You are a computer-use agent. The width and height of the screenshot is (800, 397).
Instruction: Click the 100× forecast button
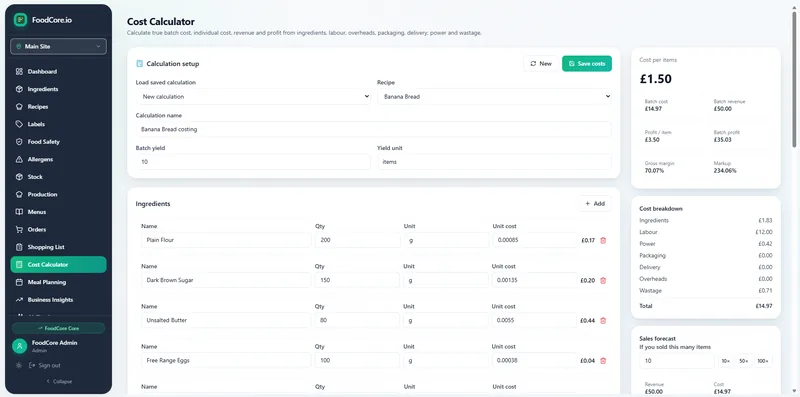click(763, 361)
